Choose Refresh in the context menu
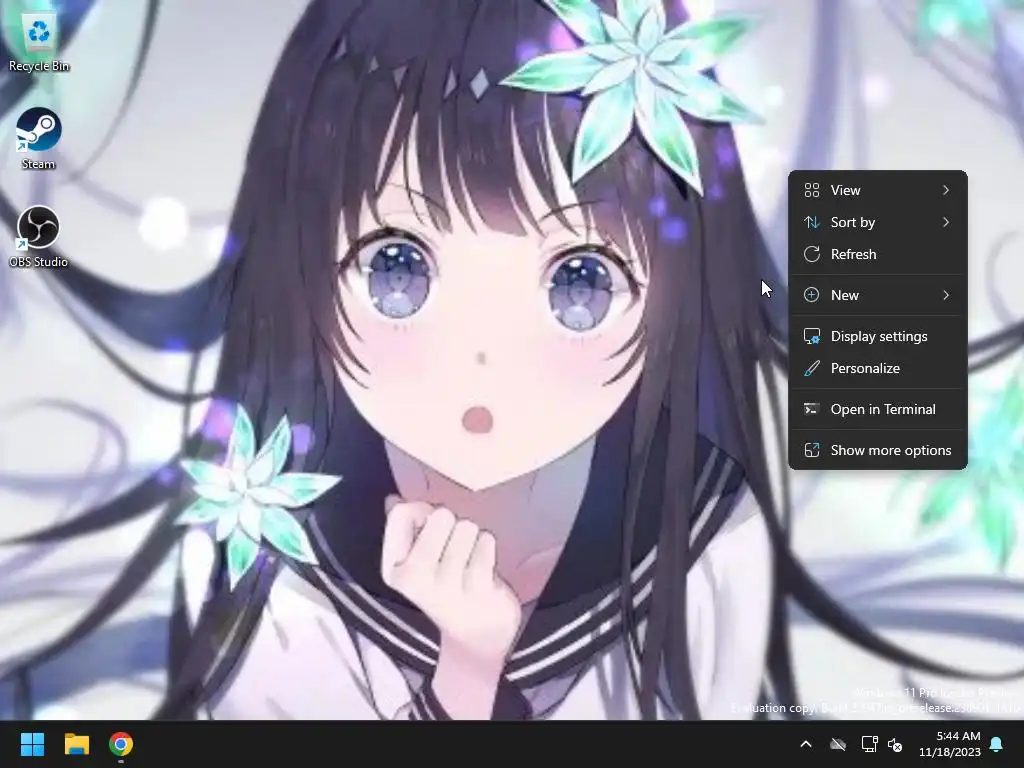This screenshot has width=1024, height=768. (878, 254)
